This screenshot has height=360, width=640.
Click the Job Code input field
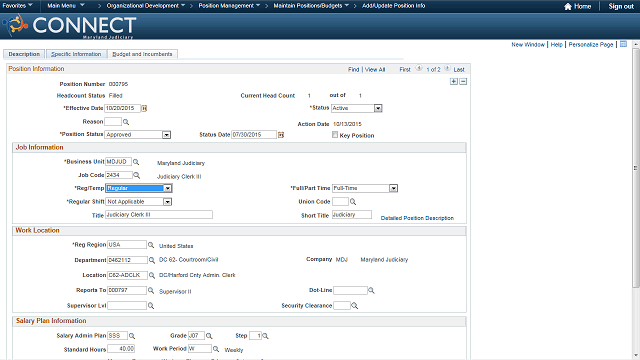coord(119,175)
